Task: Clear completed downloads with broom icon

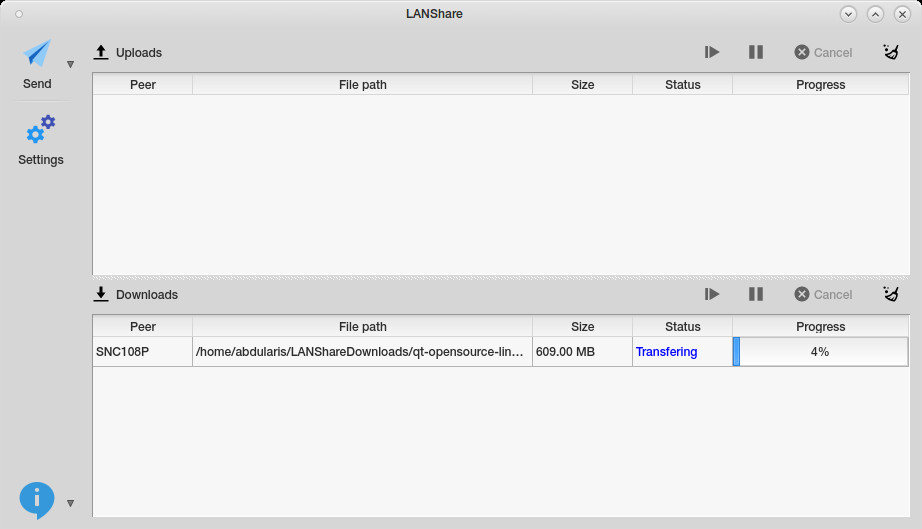Action: coord(891,294)
